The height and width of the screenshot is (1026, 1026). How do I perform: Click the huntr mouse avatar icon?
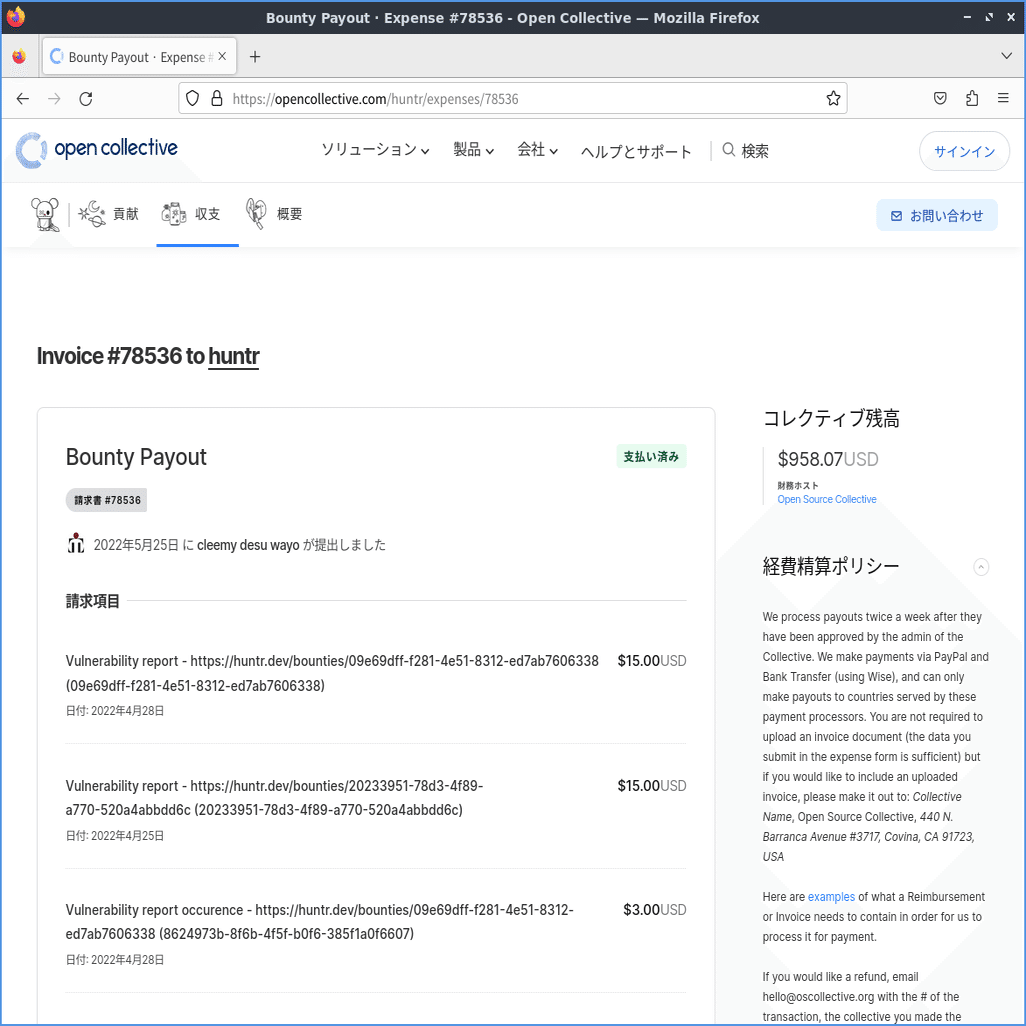click(45, 214)
